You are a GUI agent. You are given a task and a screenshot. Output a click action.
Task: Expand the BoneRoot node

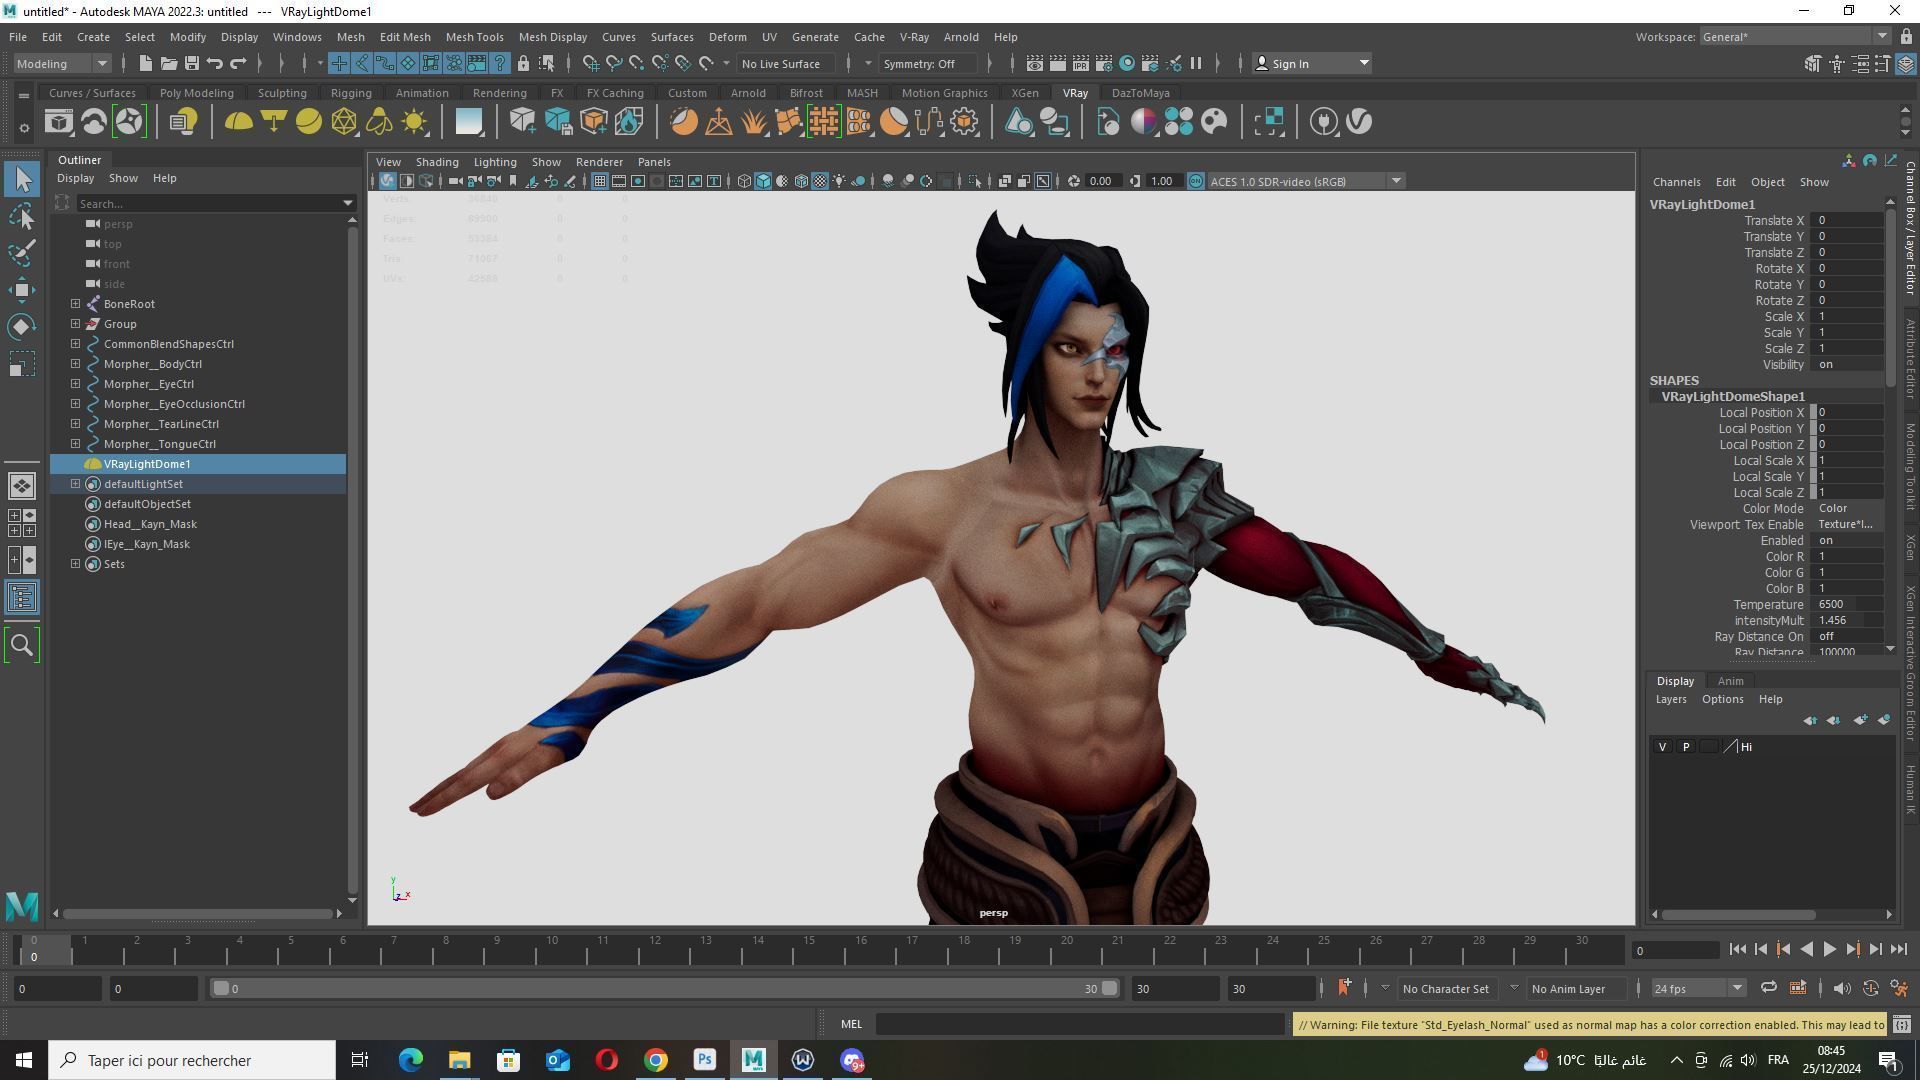point(76,304)
